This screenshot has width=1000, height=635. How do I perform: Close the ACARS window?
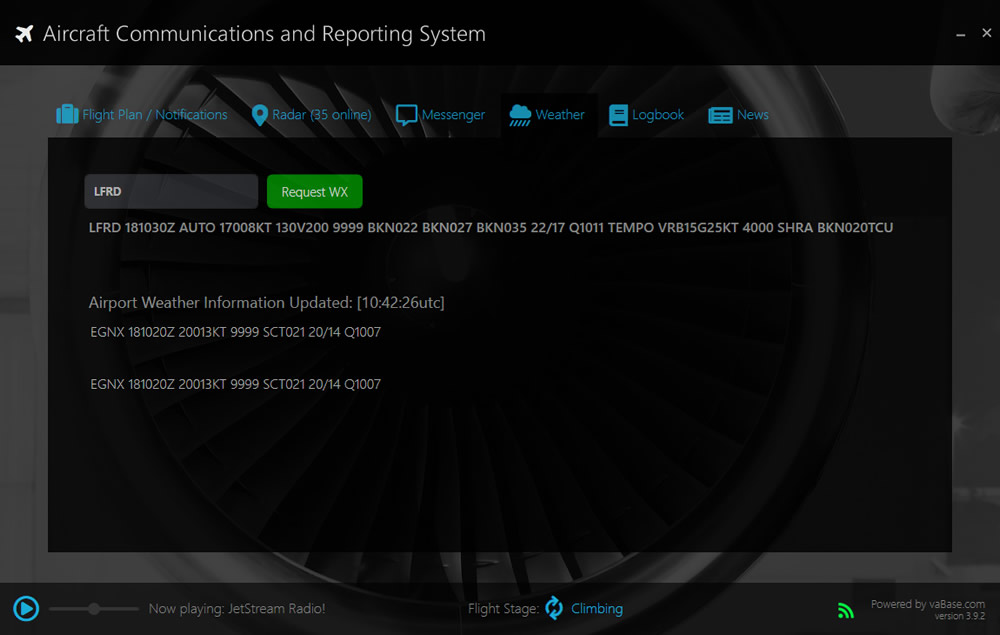tap(987, 33)
